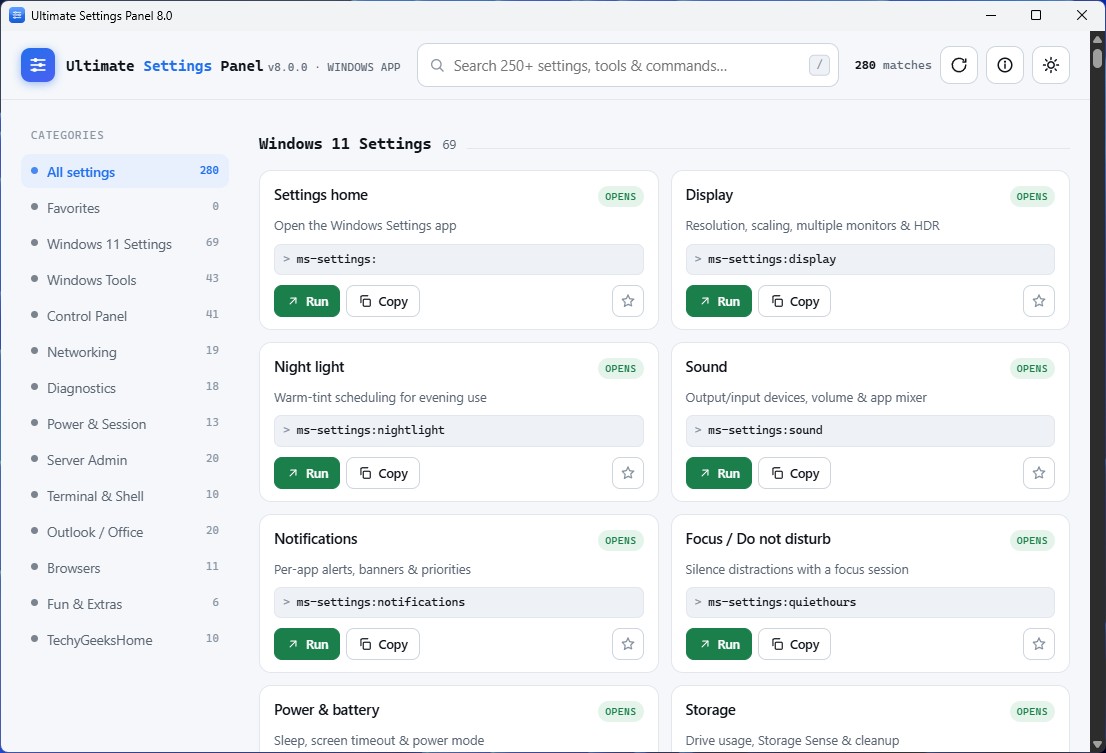The height and width of the screenshot is (753, 1106).
Task: Click the refresh icon in the header
Action: click(x=959, y=65)
